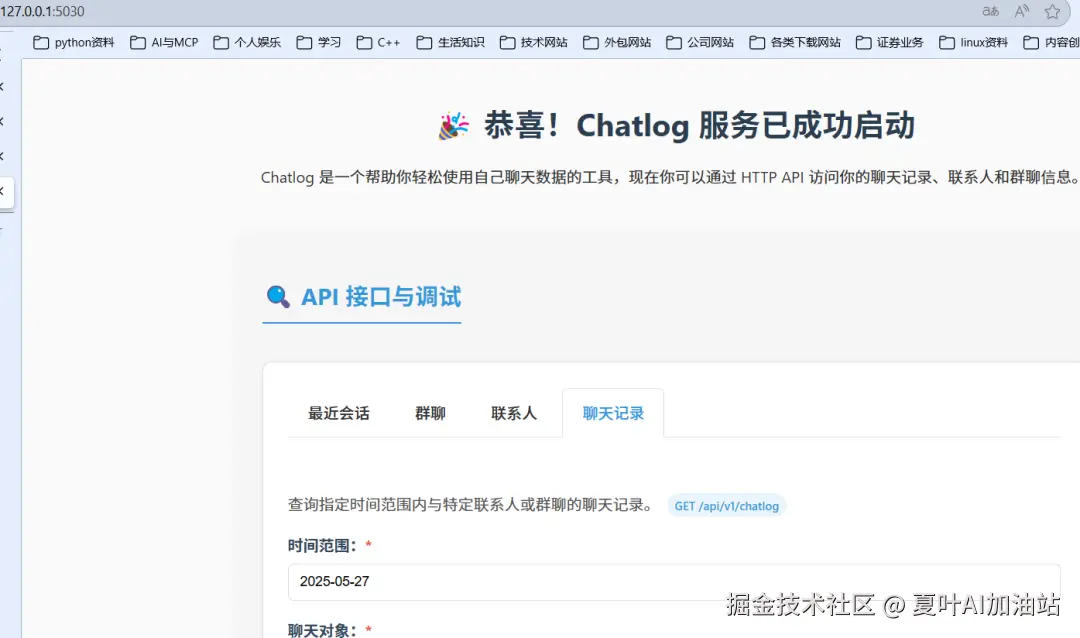
Task: Open the linux资料 bookmark folder
Action: tap(973, 43)
